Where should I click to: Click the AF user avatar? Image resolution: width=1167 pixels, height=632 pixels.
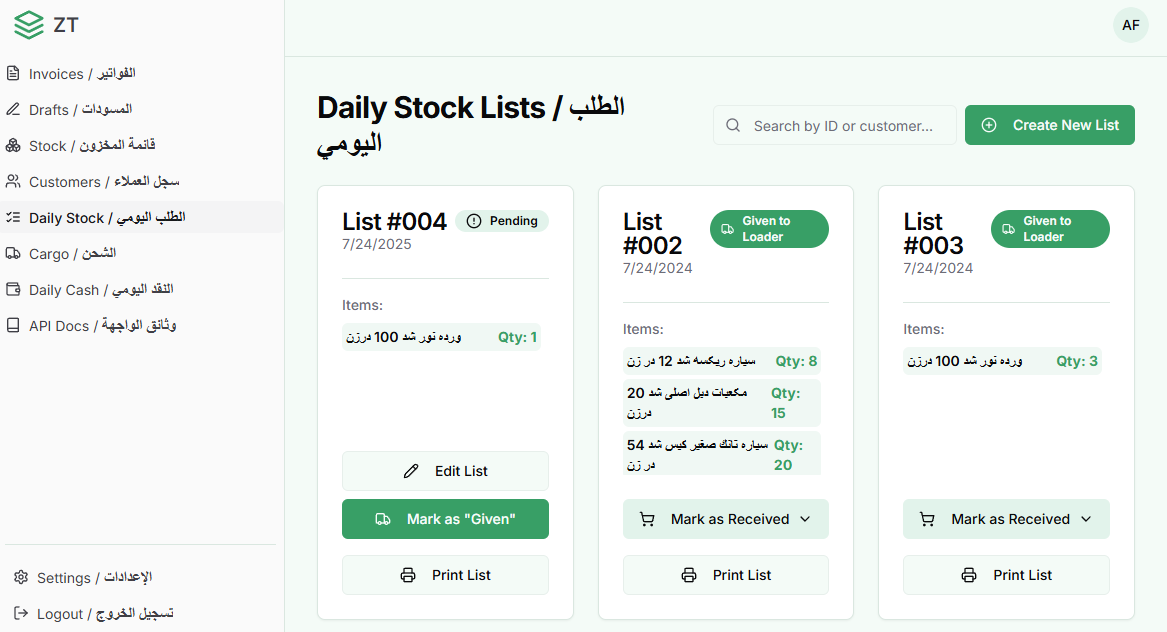tap(1131, 25)
